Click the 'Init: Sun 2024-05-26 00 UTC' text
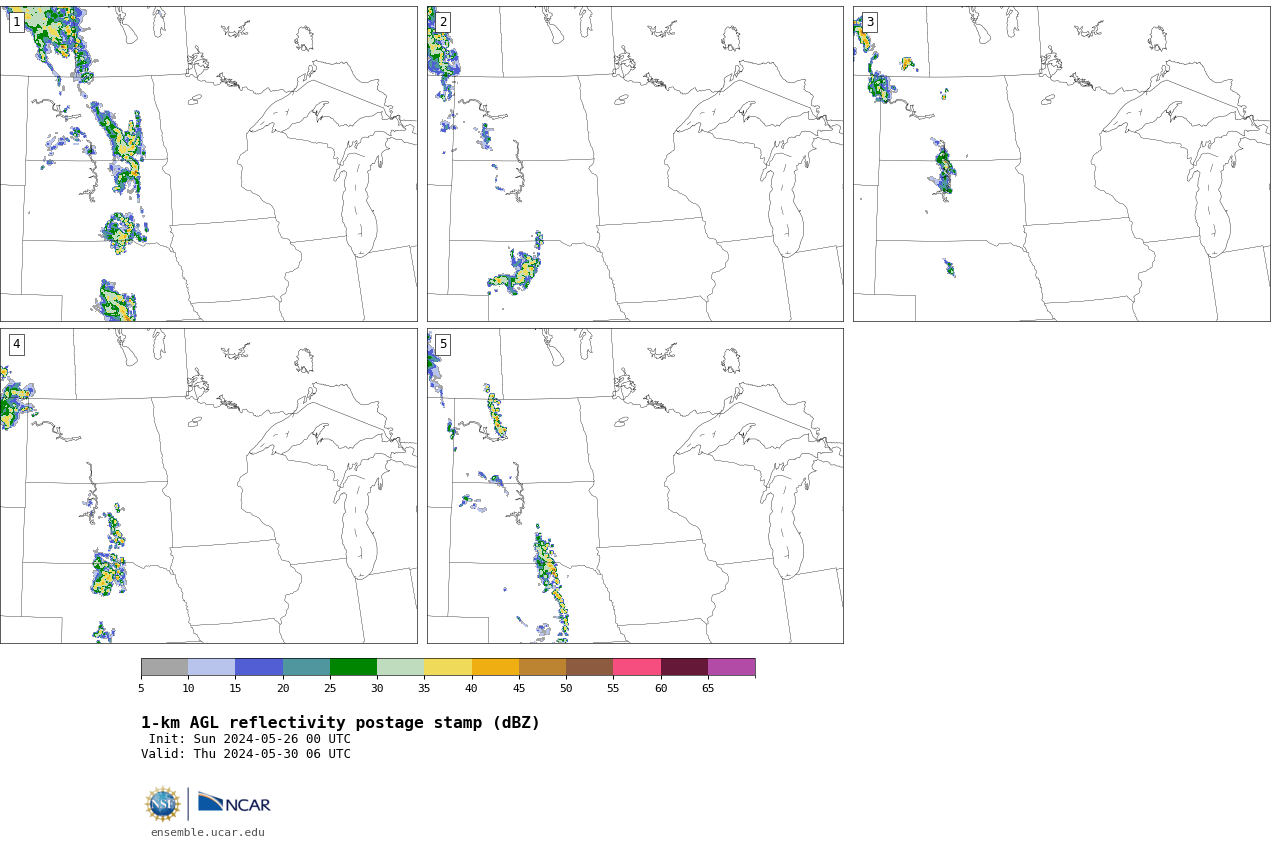The width and height of the screenshot is (1280, 844). click(x=250, y=739)
